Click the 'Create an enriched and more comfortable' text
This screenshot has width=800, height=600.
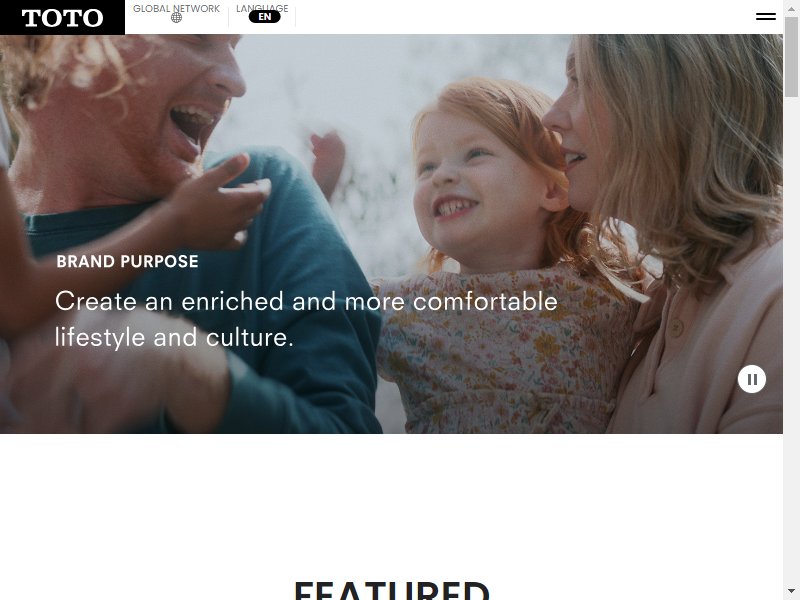306,301
